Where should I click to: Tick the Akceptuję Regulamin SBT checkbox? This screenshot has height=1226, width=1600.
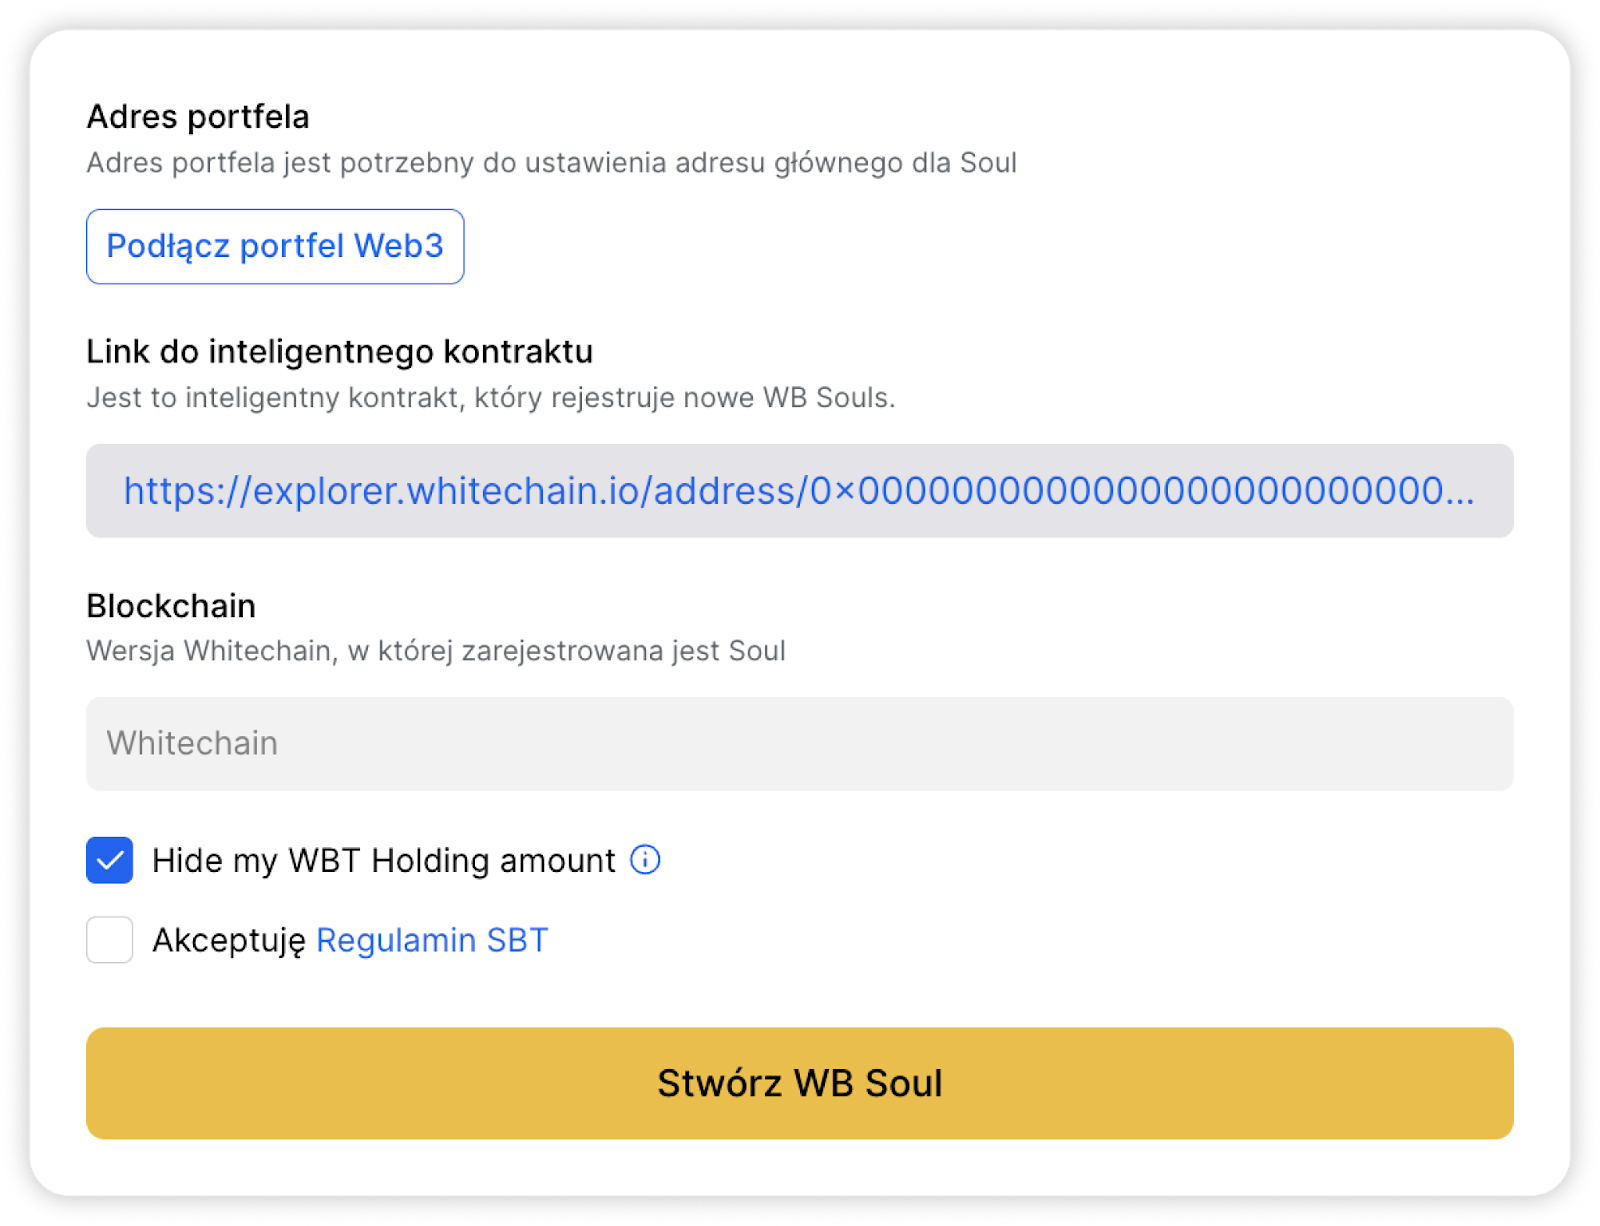(110, 940)
